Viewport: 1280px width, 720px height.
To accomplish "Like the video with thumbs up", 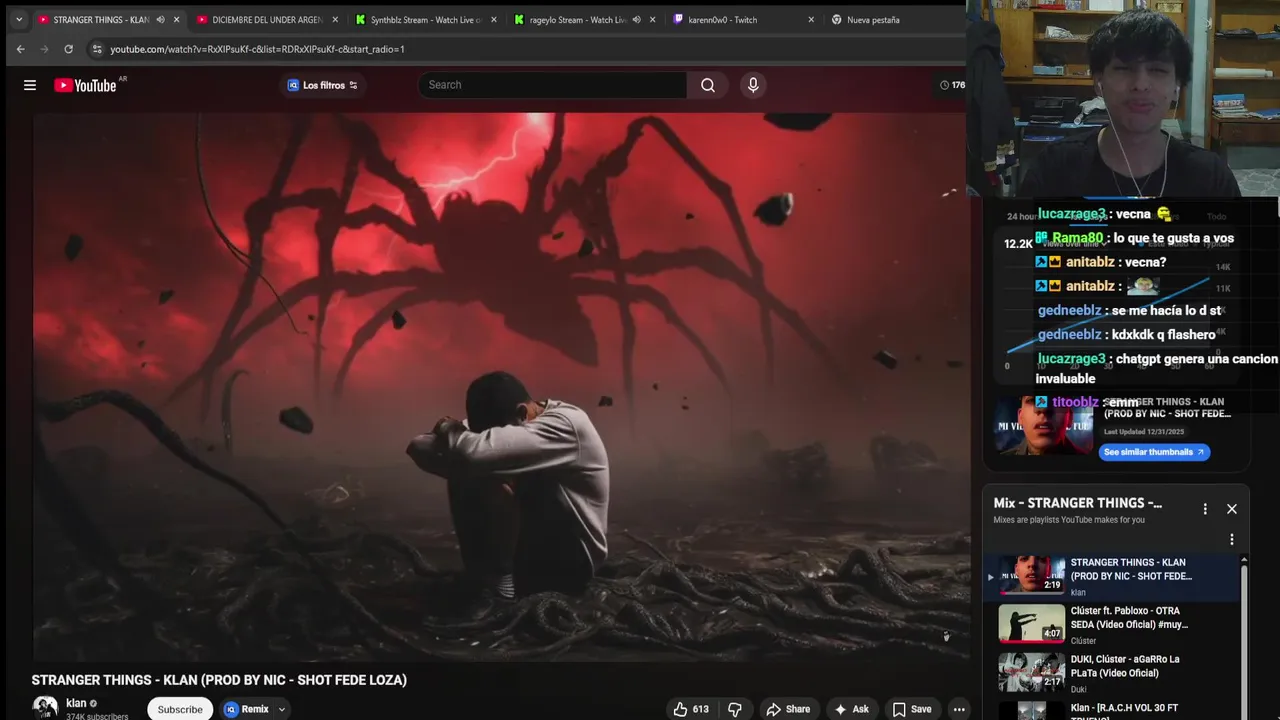I will pyautogui.click(x=690, y=709).
